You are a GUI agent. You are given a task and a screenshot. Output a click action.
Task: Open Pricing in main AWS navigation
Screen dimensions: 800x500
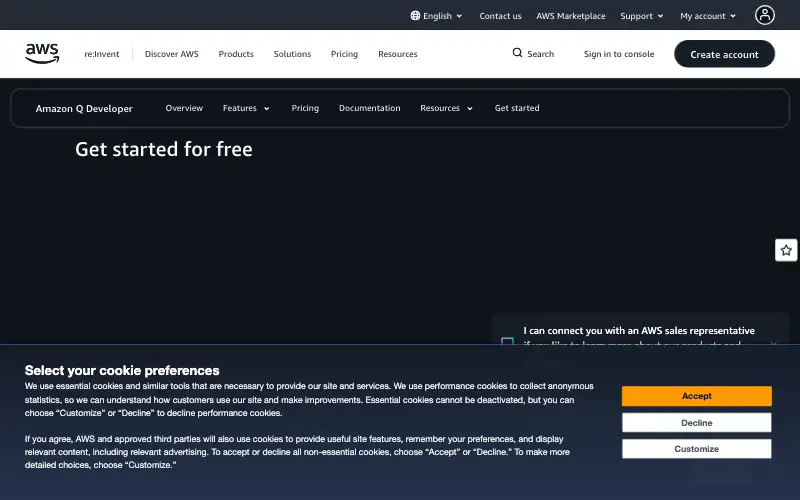point(344,54)
